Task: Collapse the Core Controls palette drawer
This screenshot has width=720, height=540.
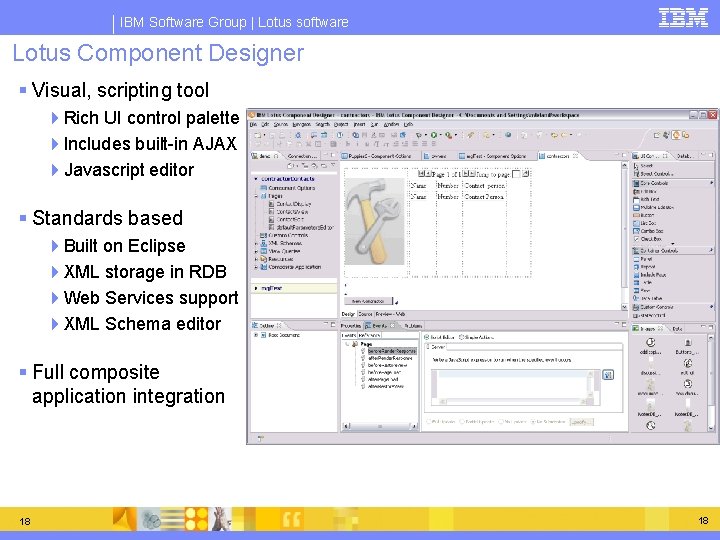Action: tap(673, 183)
